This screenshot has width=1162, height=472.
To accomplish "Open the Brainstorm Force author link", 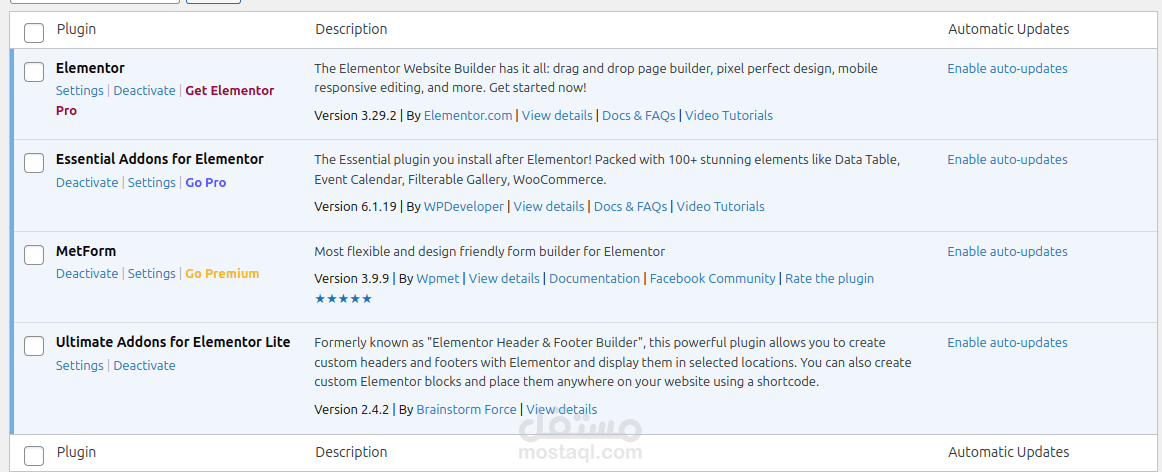I will [x=466, y=410].
